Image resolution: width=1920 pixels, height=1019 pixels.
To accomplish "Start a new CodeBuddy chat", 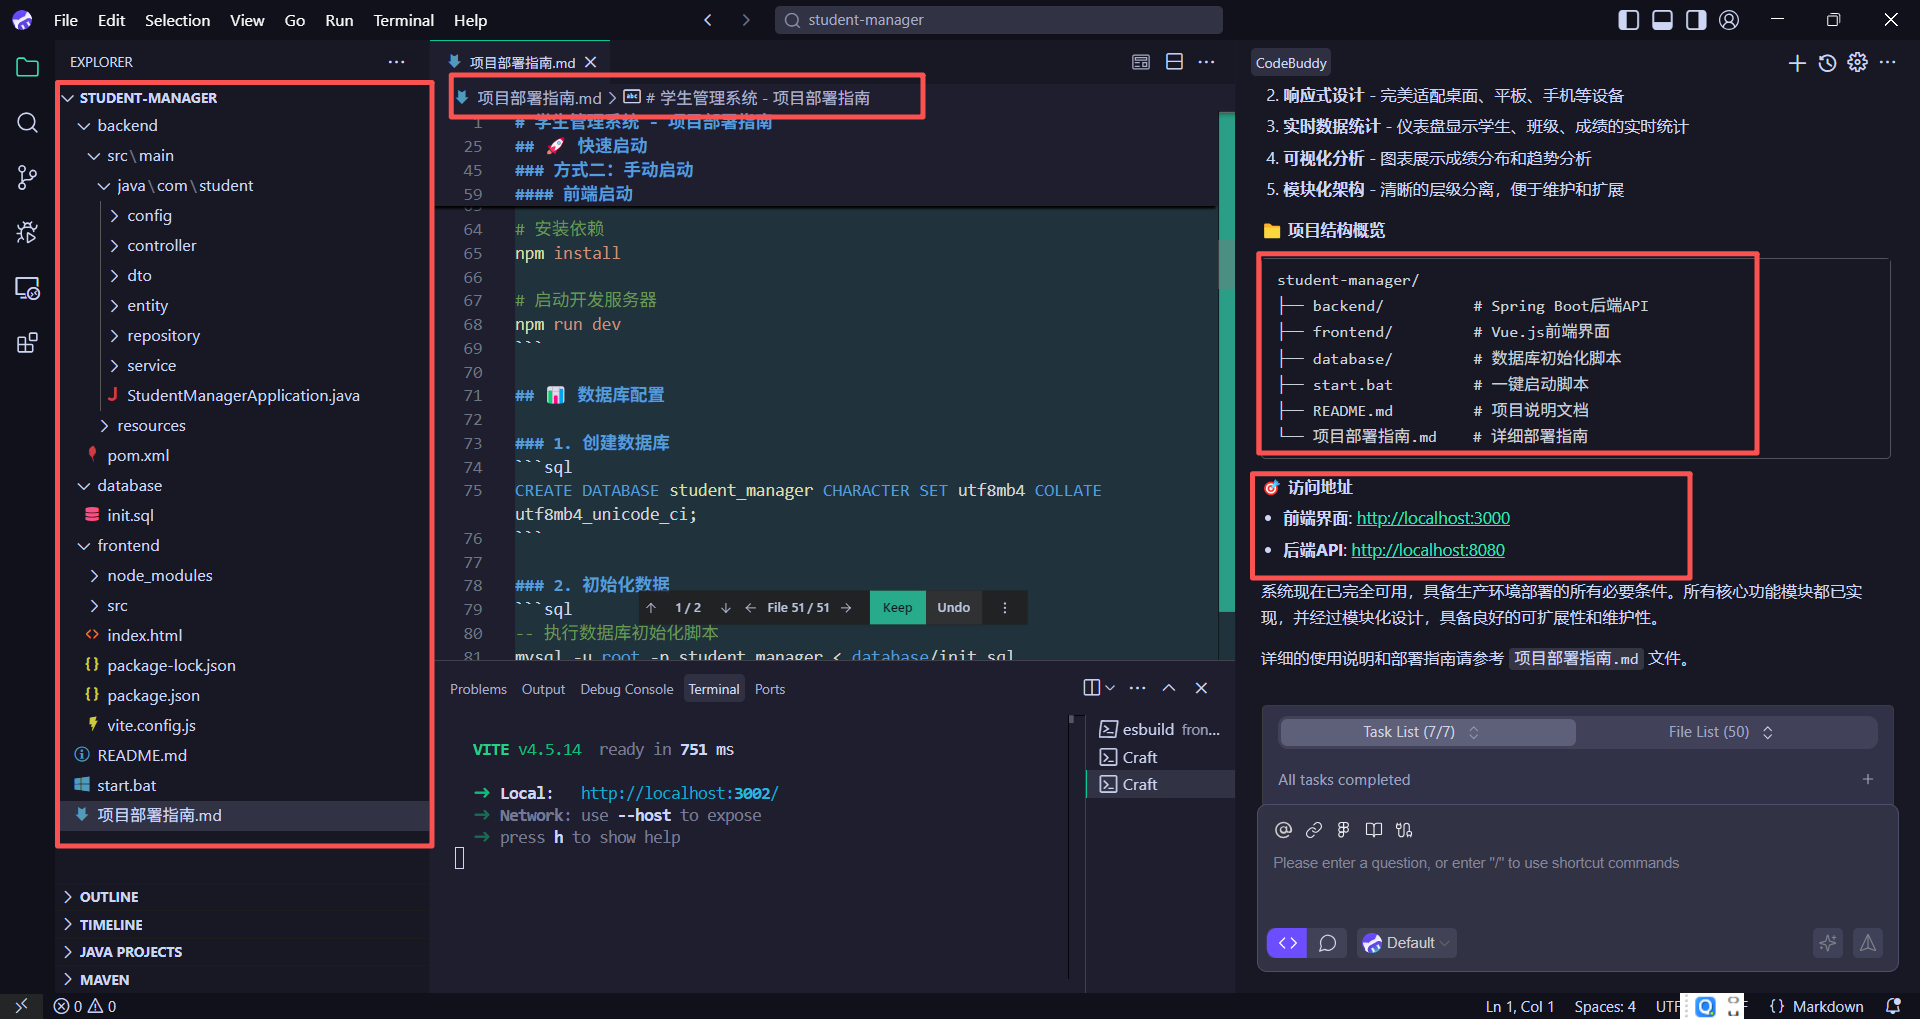I will [1797, 63].
